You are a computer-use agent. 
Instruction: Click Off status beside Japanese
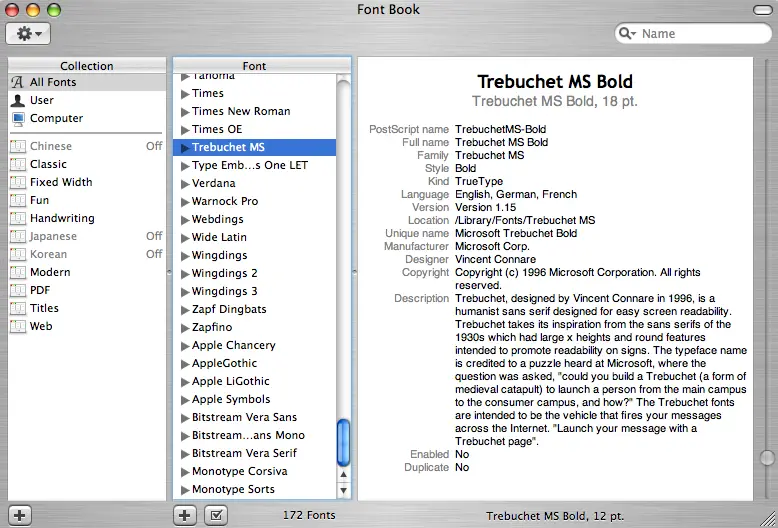(154, 236)
